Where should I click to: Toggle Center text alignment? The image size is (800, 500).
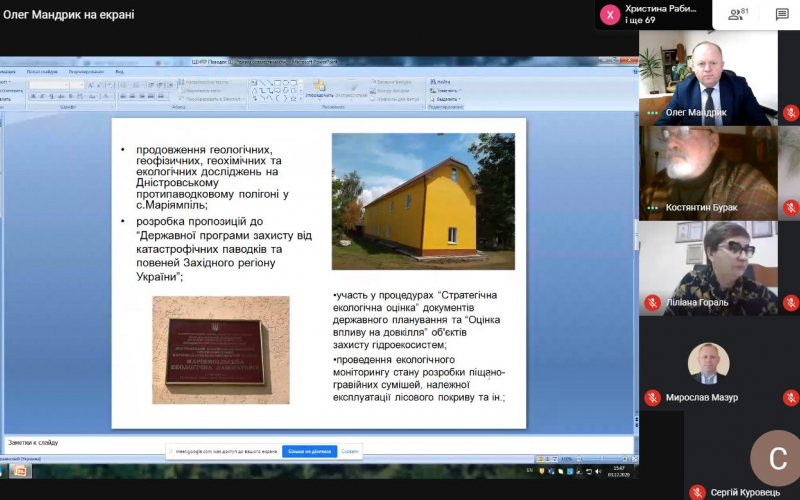(133, 96)
